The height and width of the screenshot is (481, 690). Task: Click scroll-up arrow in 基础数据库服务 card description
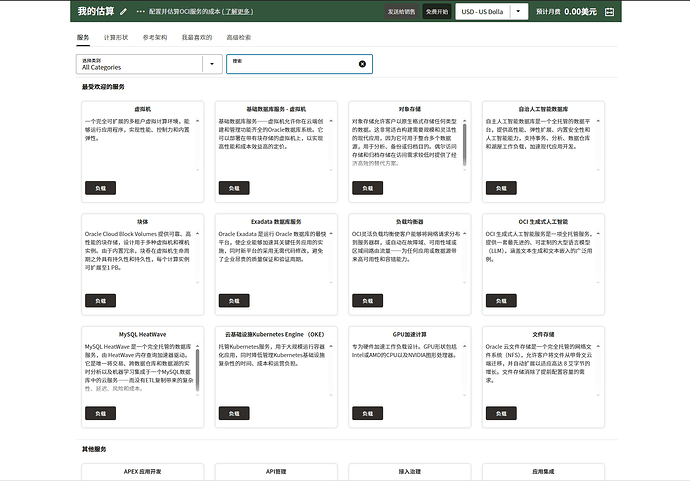coord(331,121)
